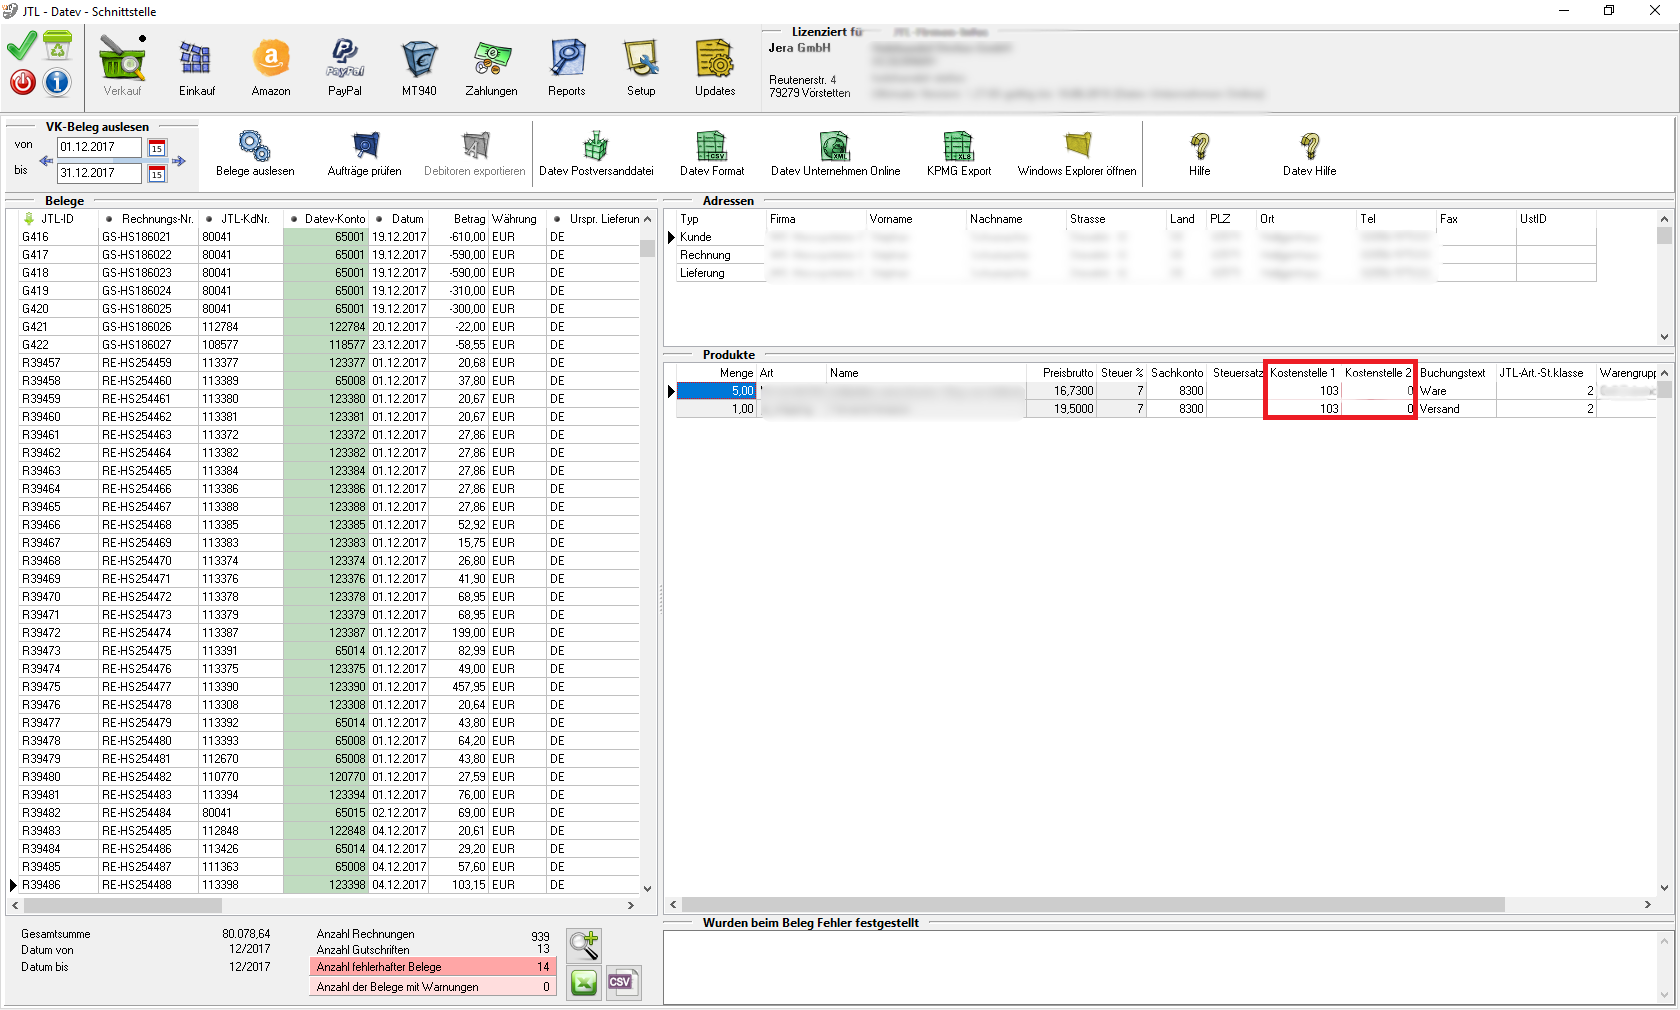Open the MT940 import module
Viewport: 1680px width, 1010px height.
[x=419, y=68]
